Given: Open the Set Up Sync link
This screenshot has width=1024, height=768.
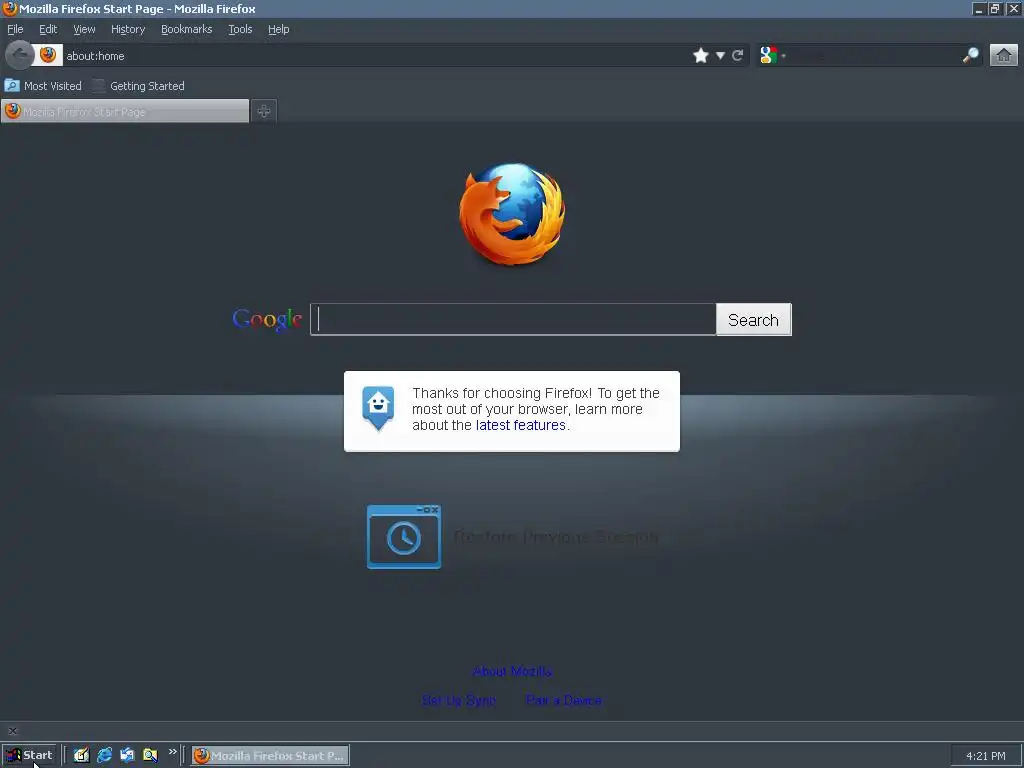Looking at the screenshot, I should 458,700.
